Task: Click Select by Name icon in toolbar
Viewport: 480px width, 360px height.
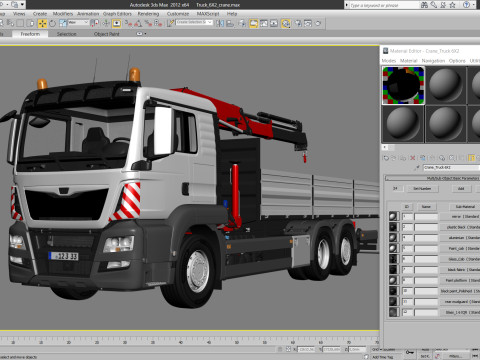Action: [x=10, y=23]
